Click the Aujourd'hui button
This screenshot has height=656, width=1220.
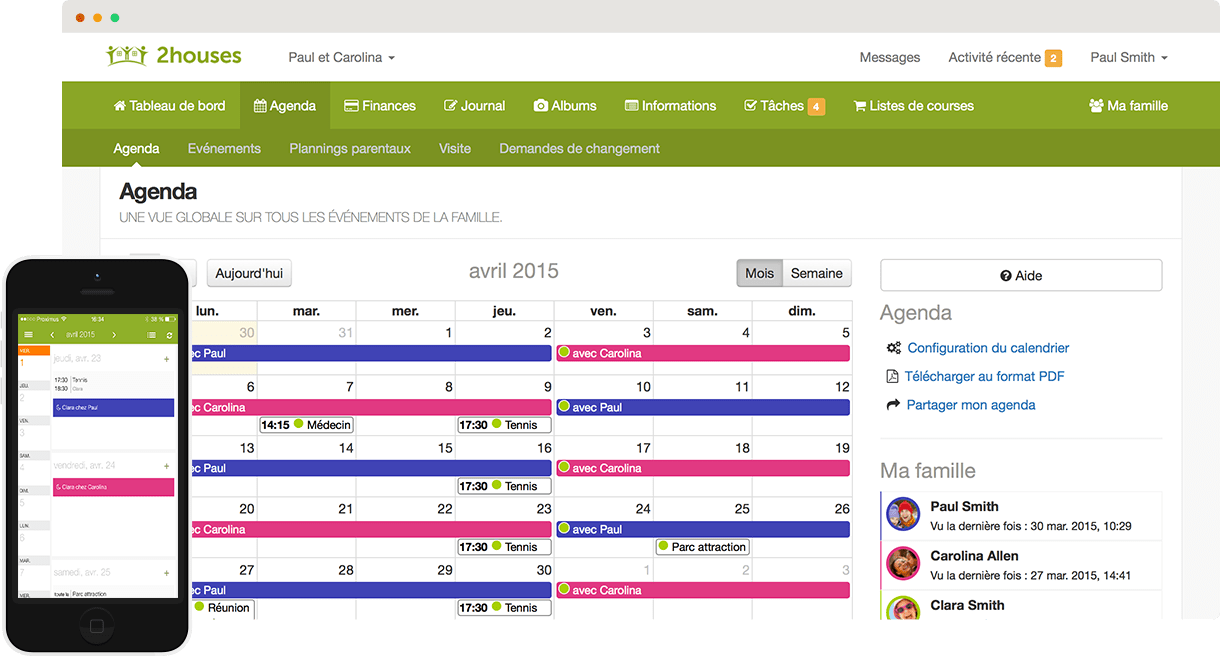[249, 273]
